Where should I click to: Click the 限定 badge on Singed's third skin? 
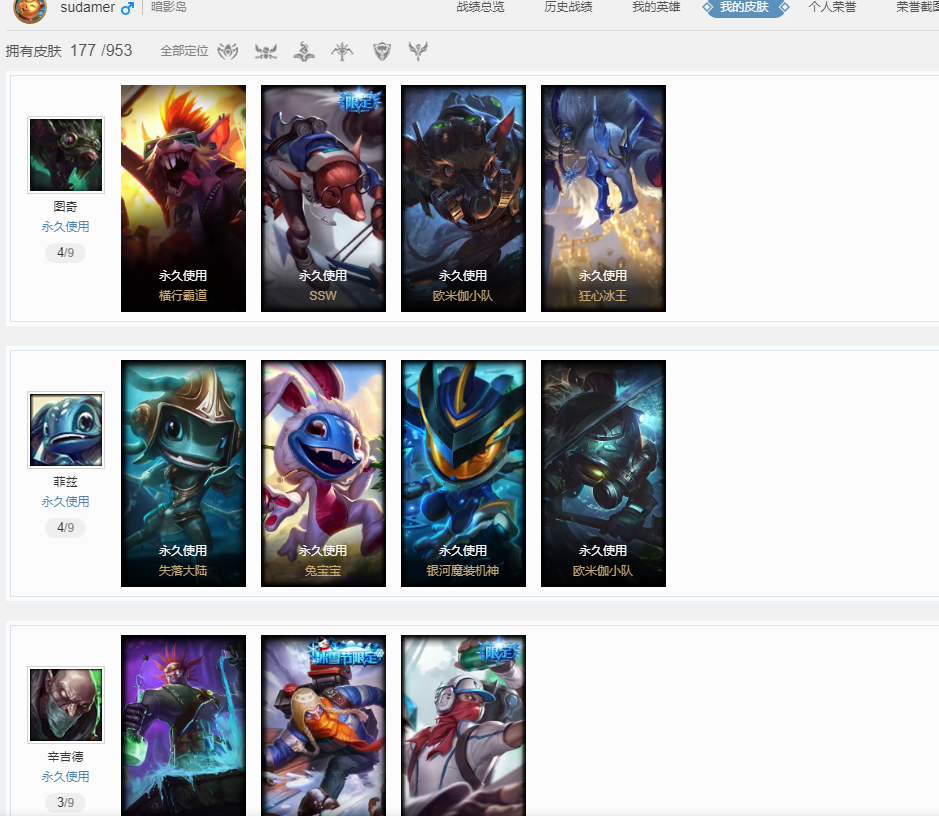501,651
